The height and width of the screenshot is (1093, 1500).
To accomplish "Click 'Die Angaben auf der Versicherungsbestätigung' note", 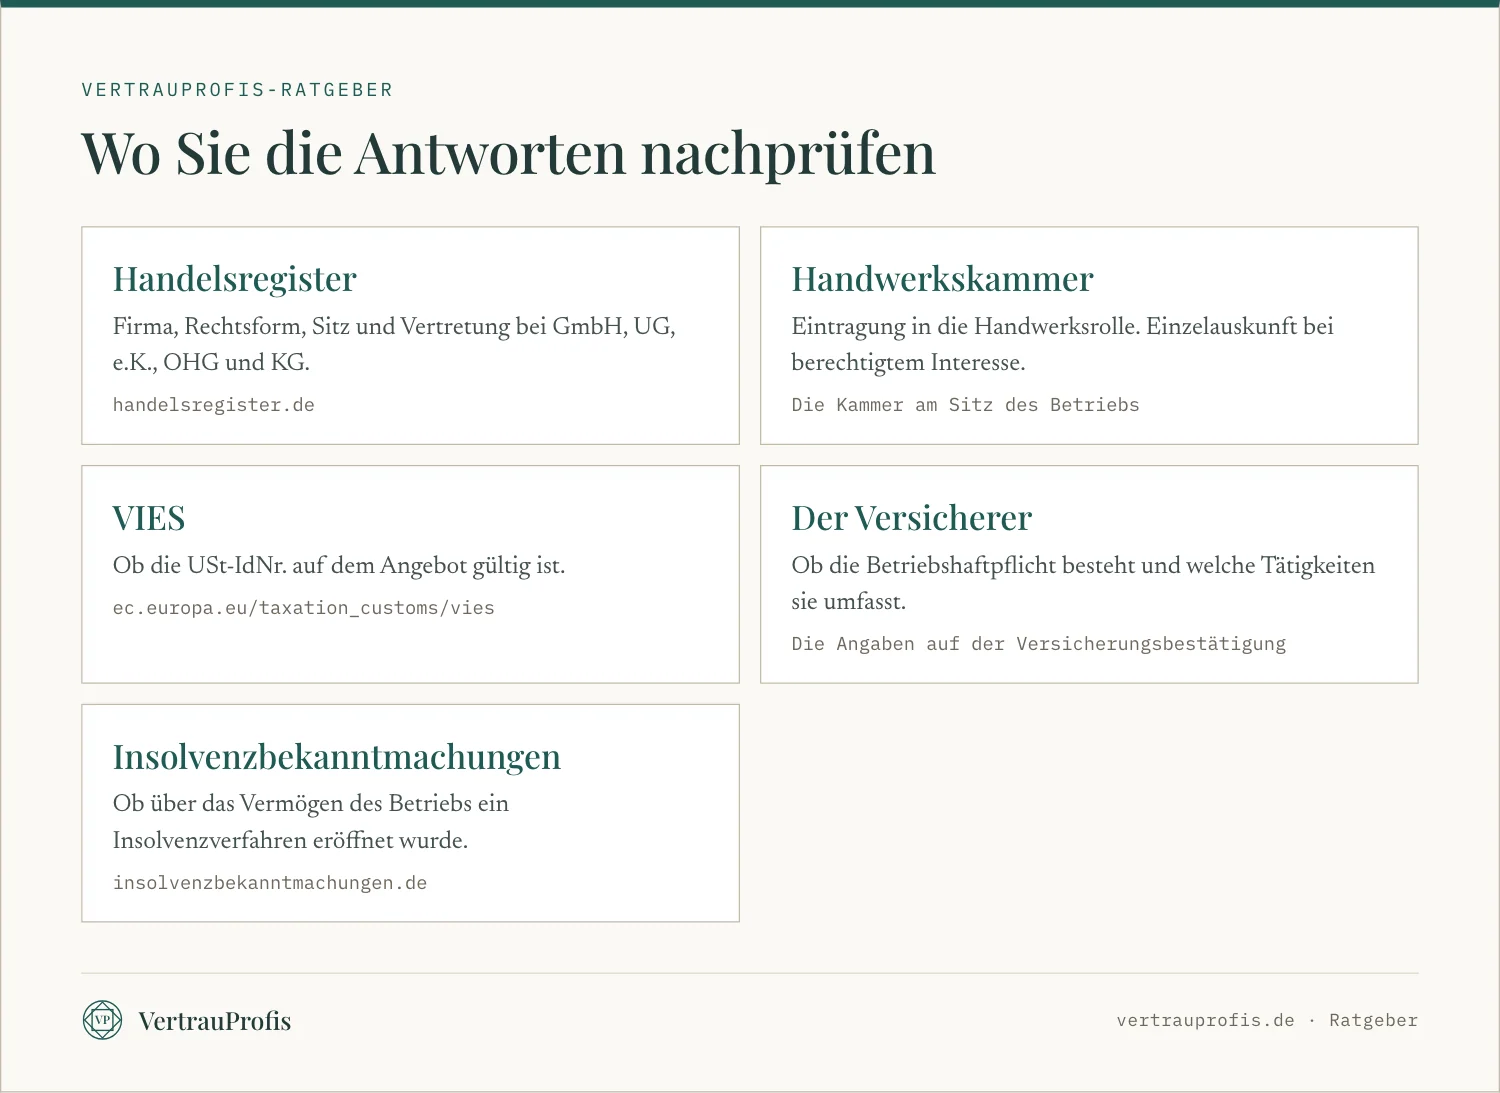I will [x=1039, y=644].
